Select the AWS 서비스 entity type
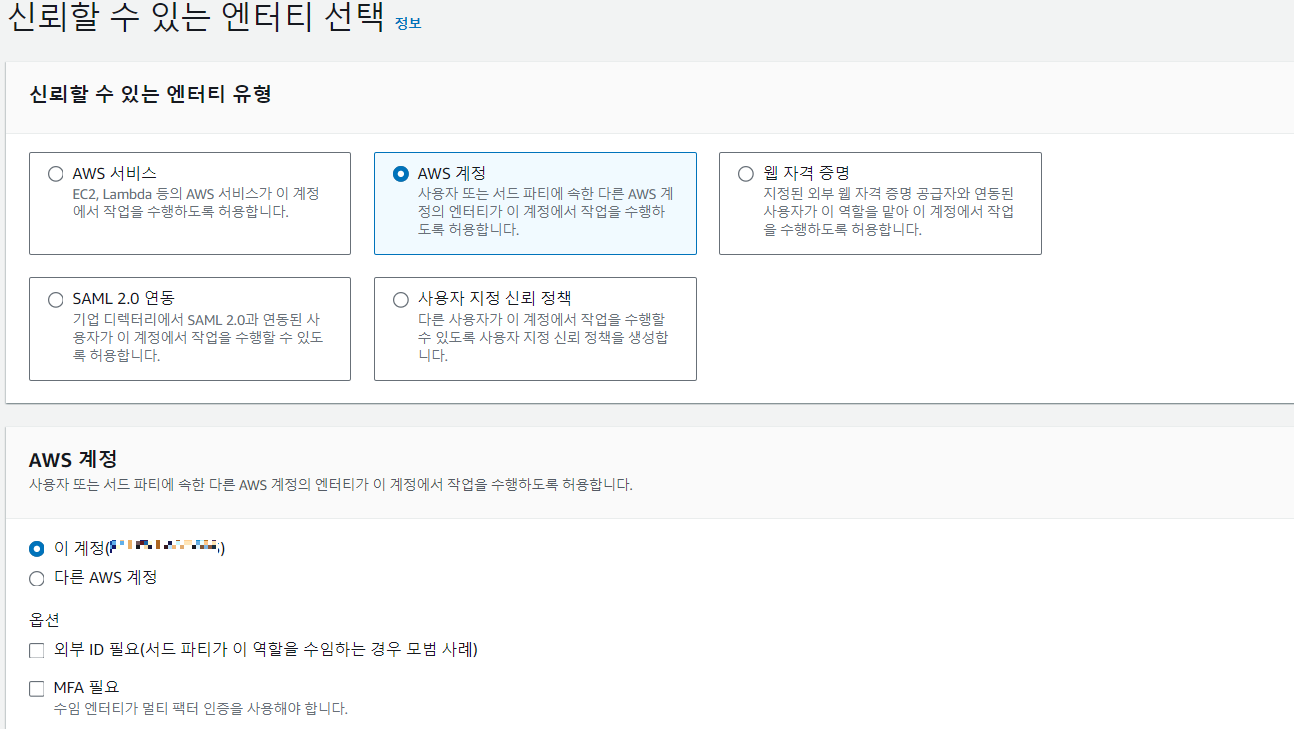The height and width of the screenshot is (729, 1294). click(56, 174)
